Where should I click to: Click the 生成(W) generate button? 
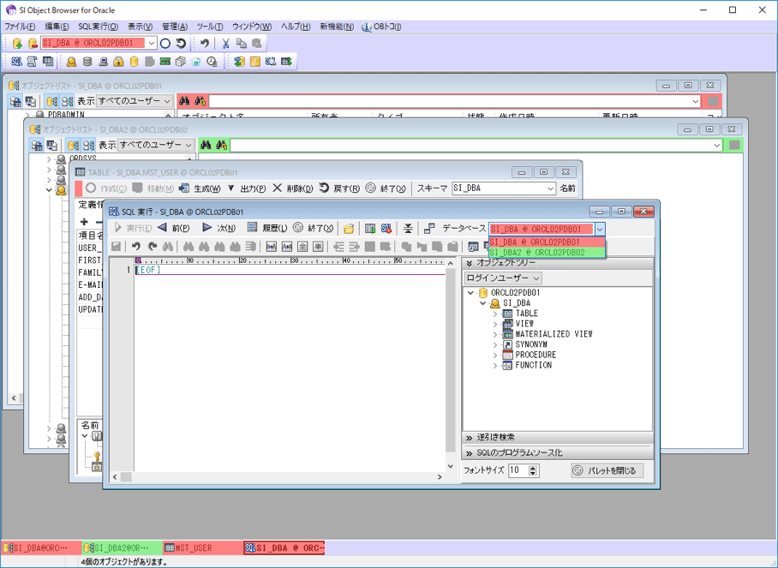[x=200, y=188]
